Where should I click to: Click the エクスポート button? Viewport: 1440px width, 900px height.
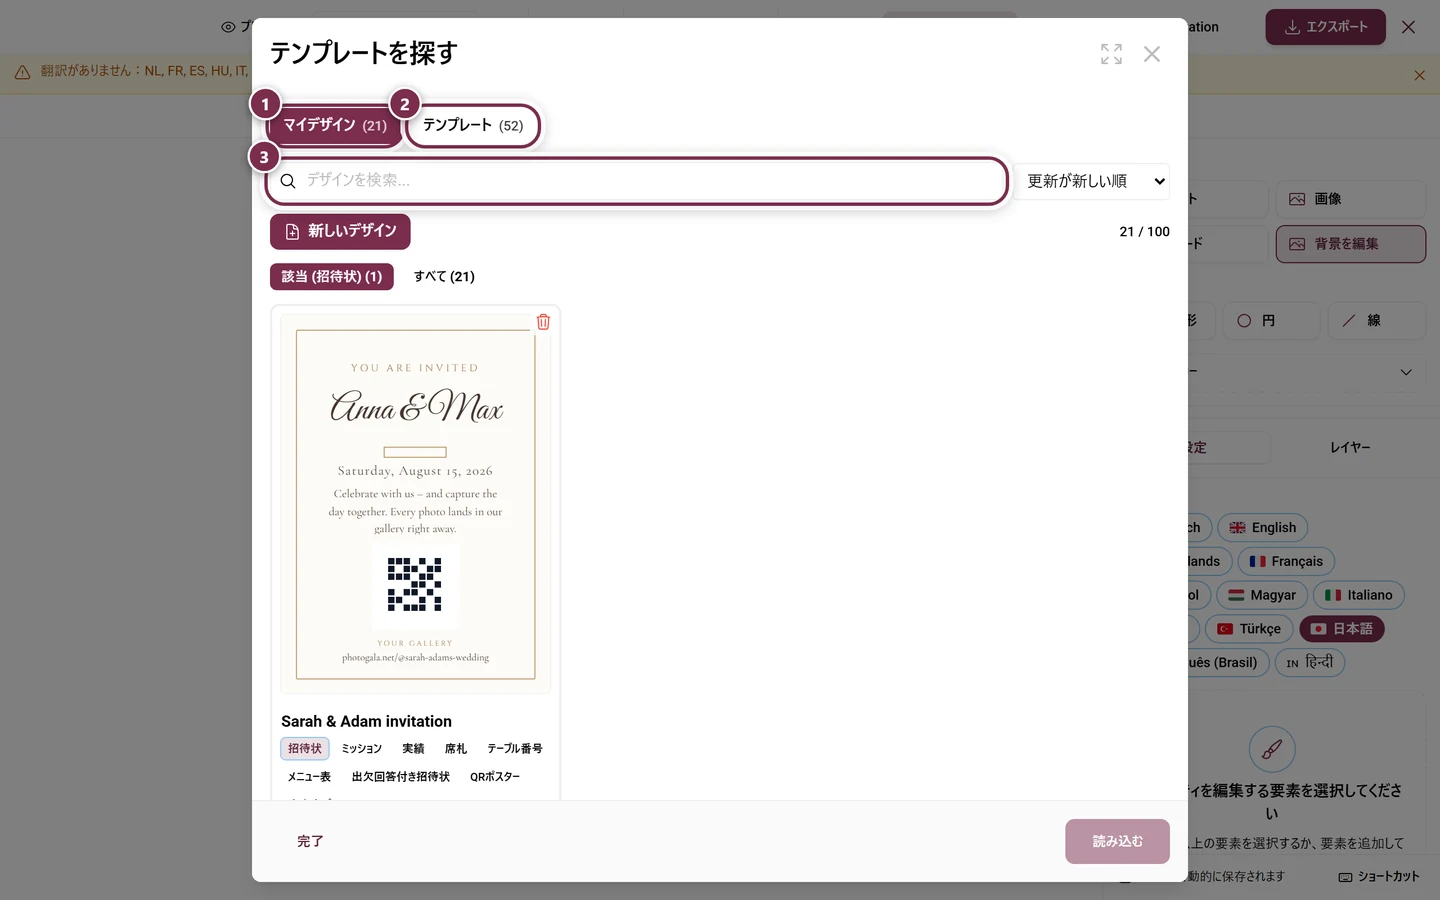coord(1325,27)
